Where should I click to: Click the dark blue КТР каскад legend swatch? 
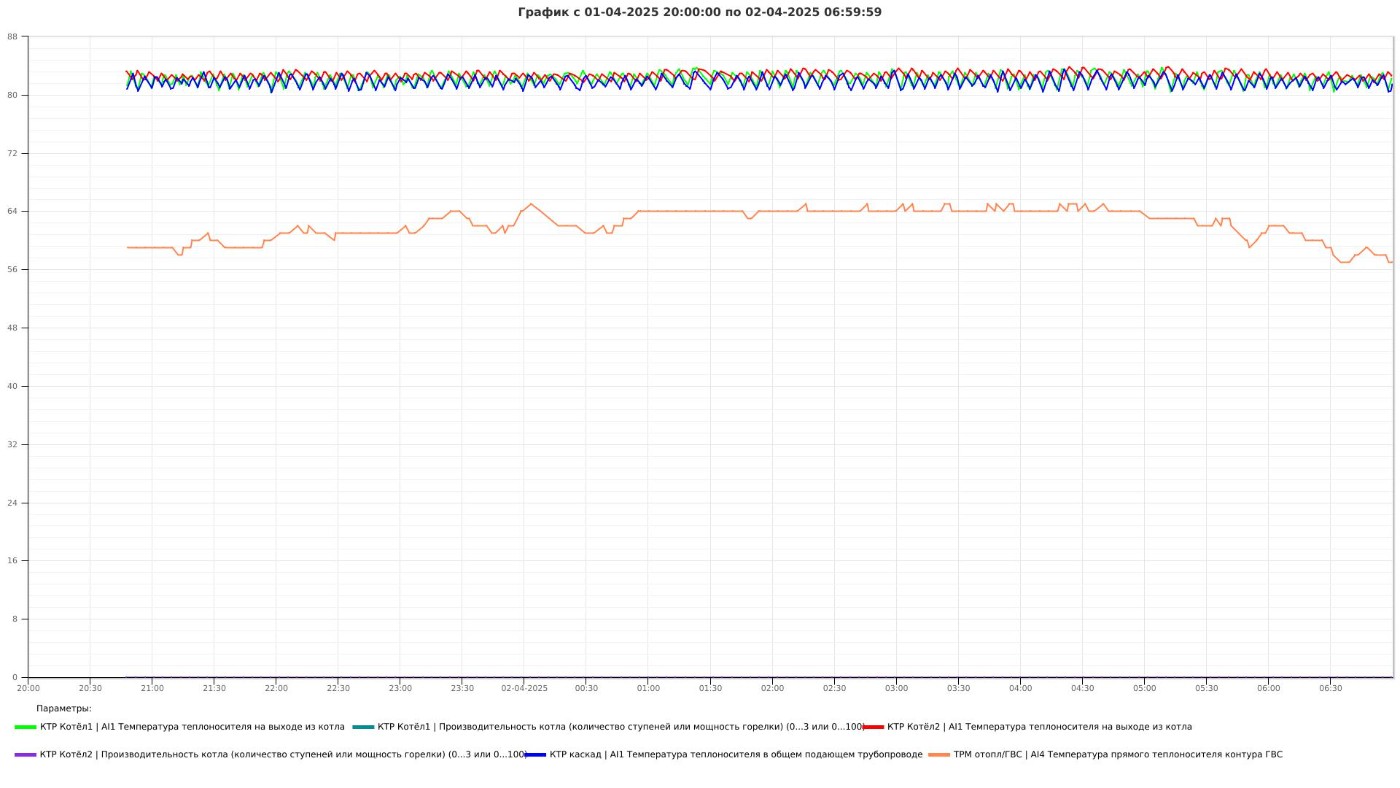[535, 755]
